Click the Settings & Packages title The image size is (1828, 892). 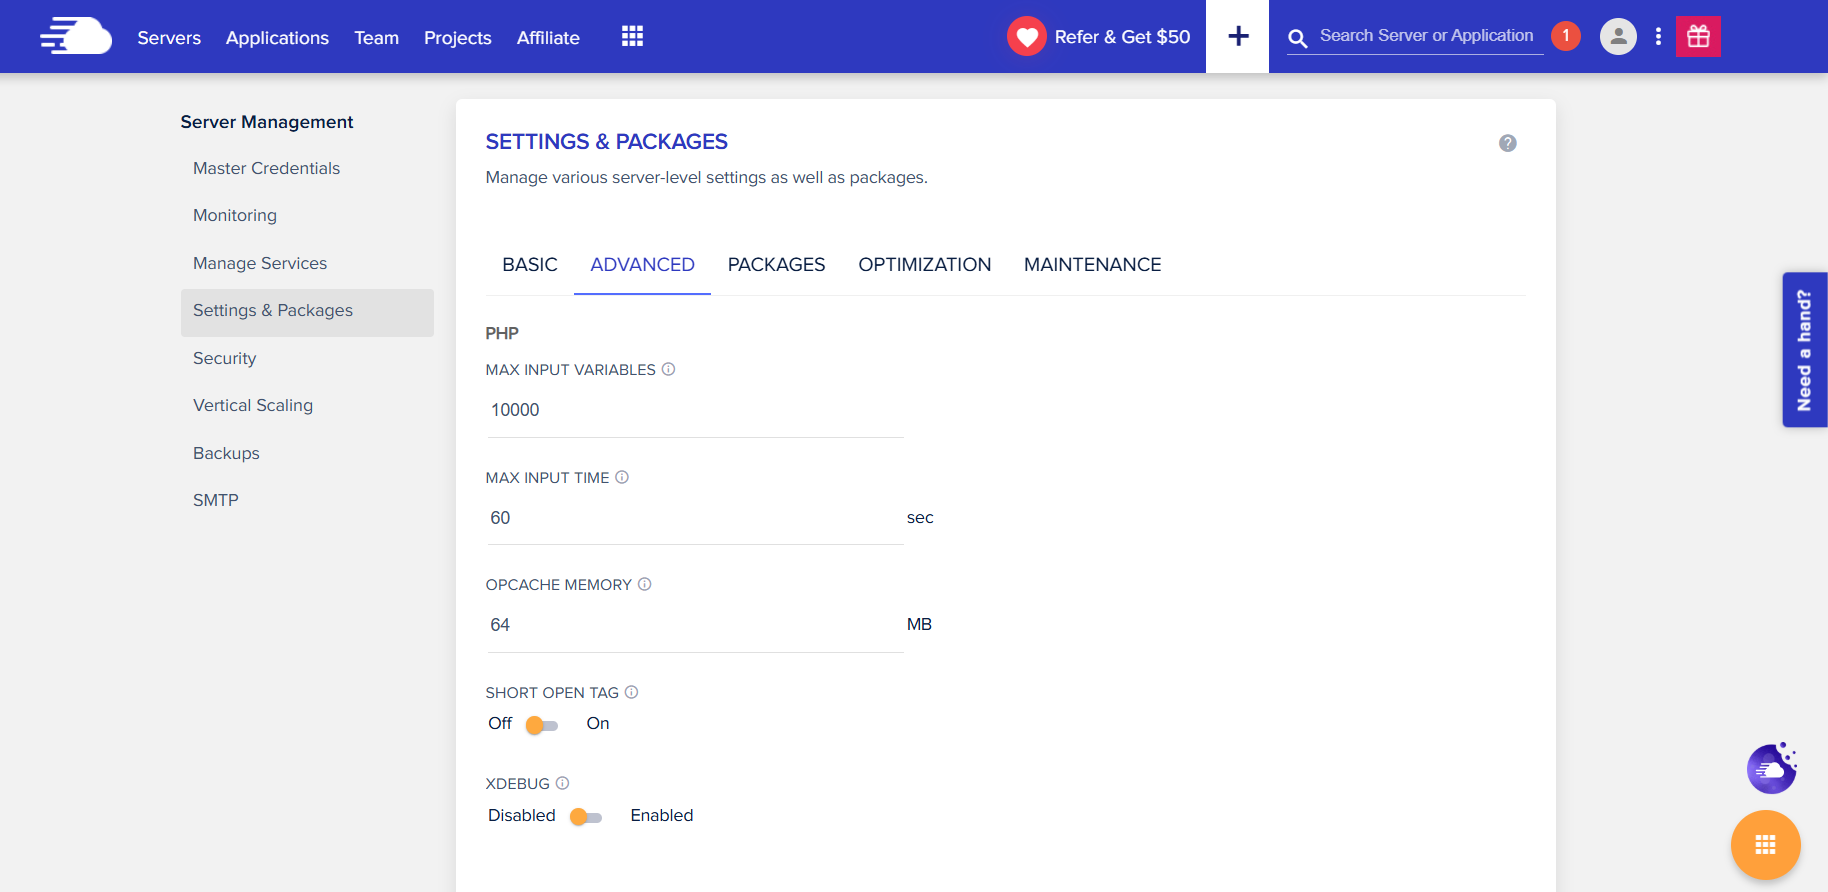pyautogui.click(x=606, y=142)
